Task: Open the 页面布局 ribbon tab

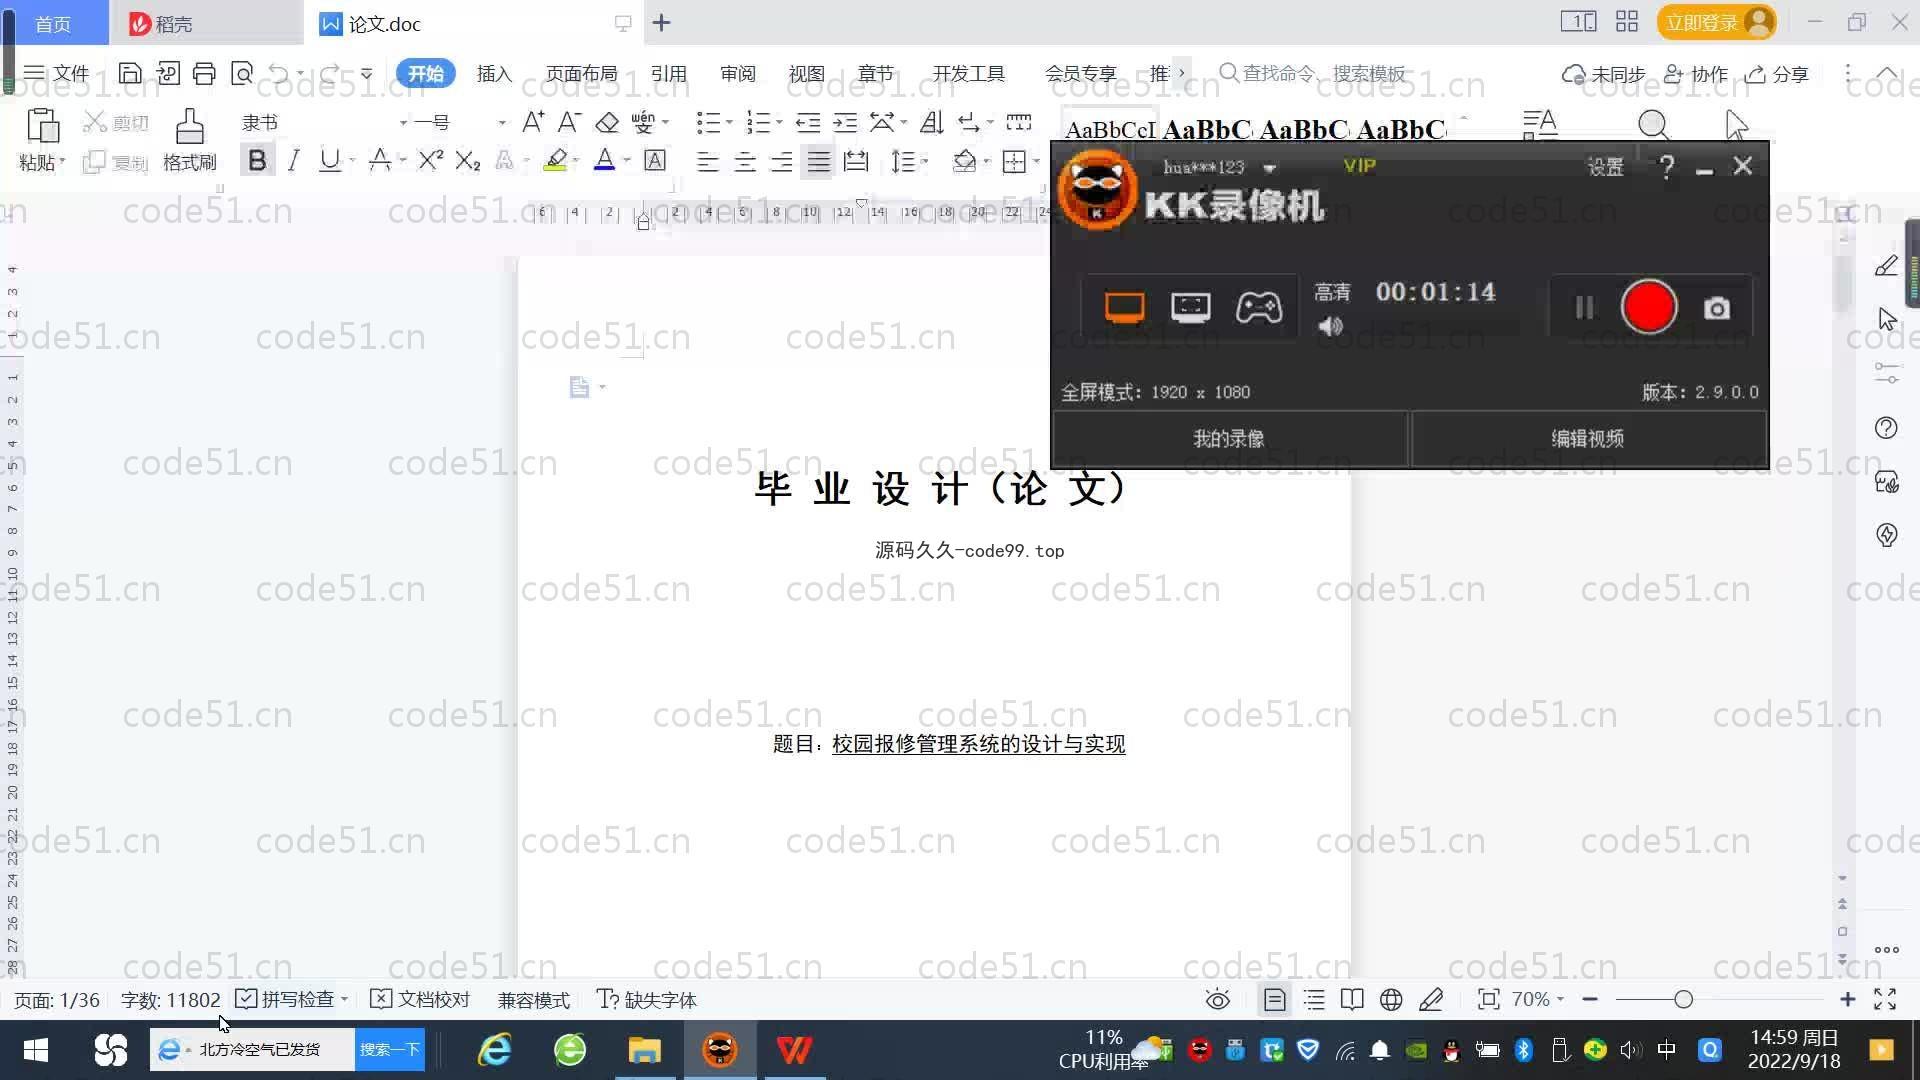Action: click(582, 74)
